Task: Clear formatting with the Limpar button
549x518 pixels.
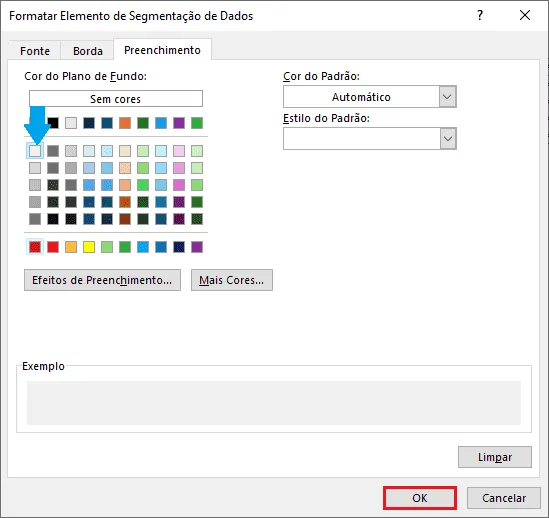Action: pos(495,457)
